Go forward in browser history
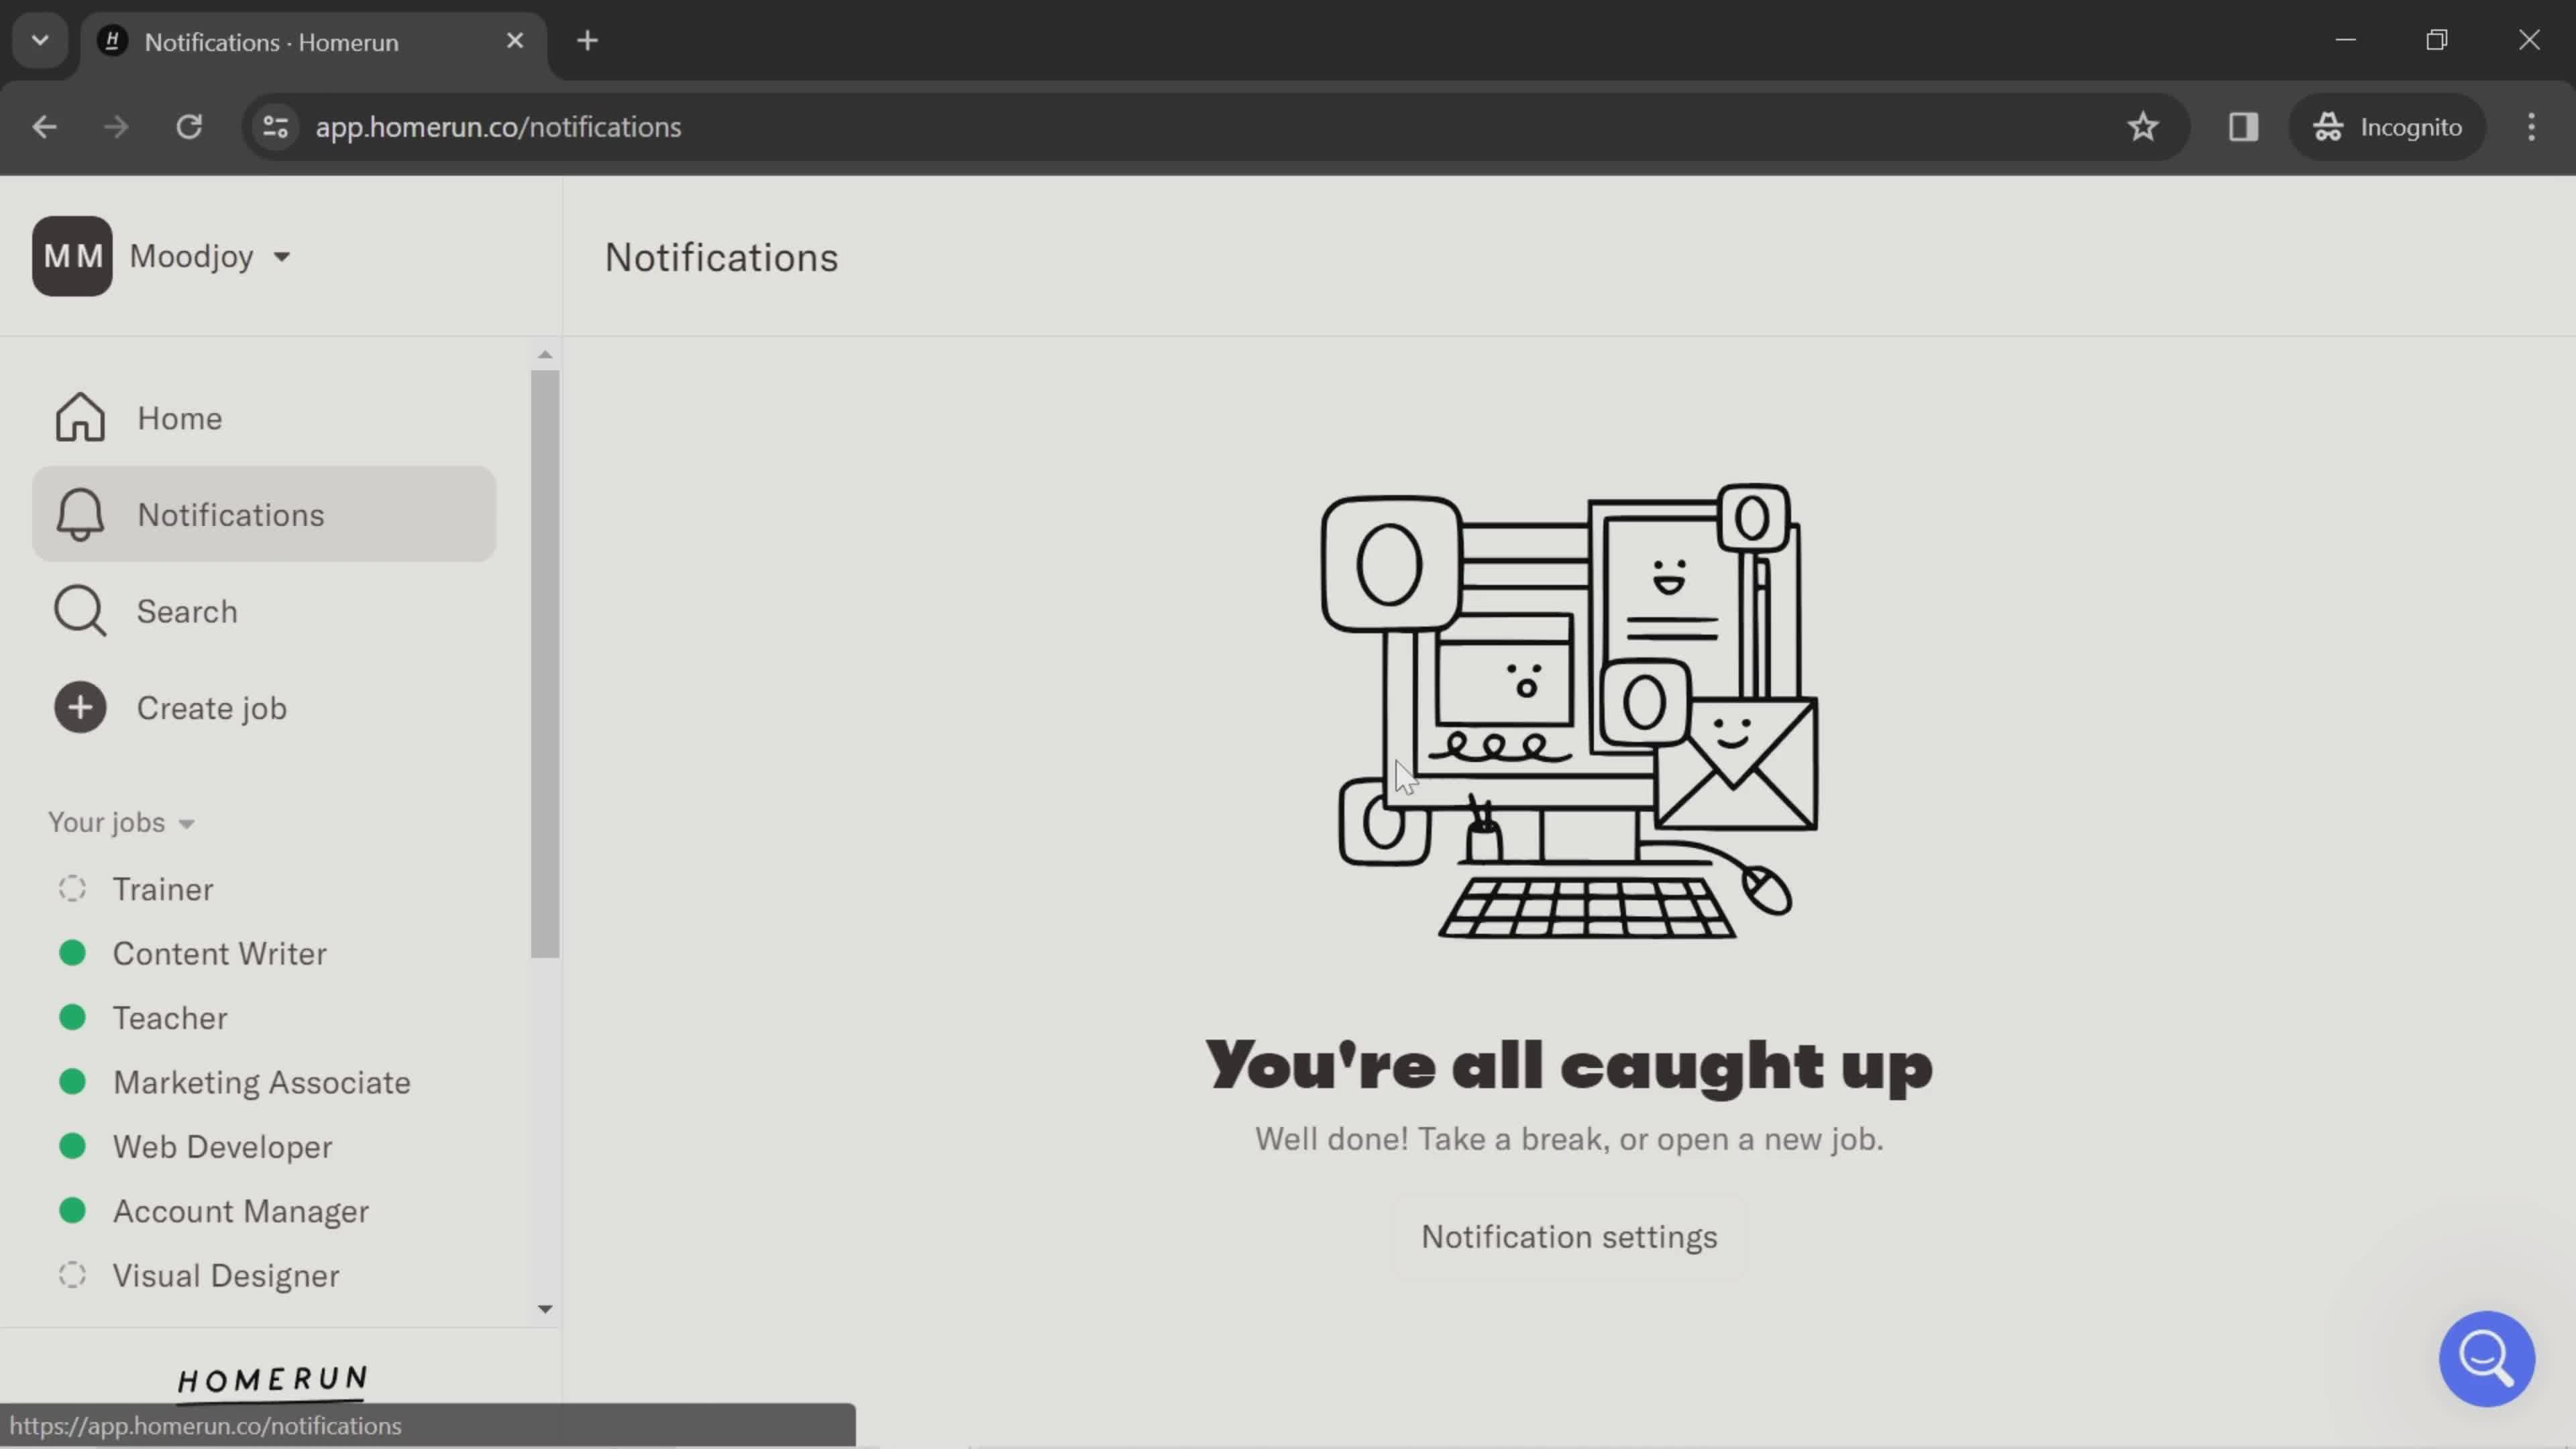Viewport: 2576px width, 1449px height. click(x=116, y=127)
